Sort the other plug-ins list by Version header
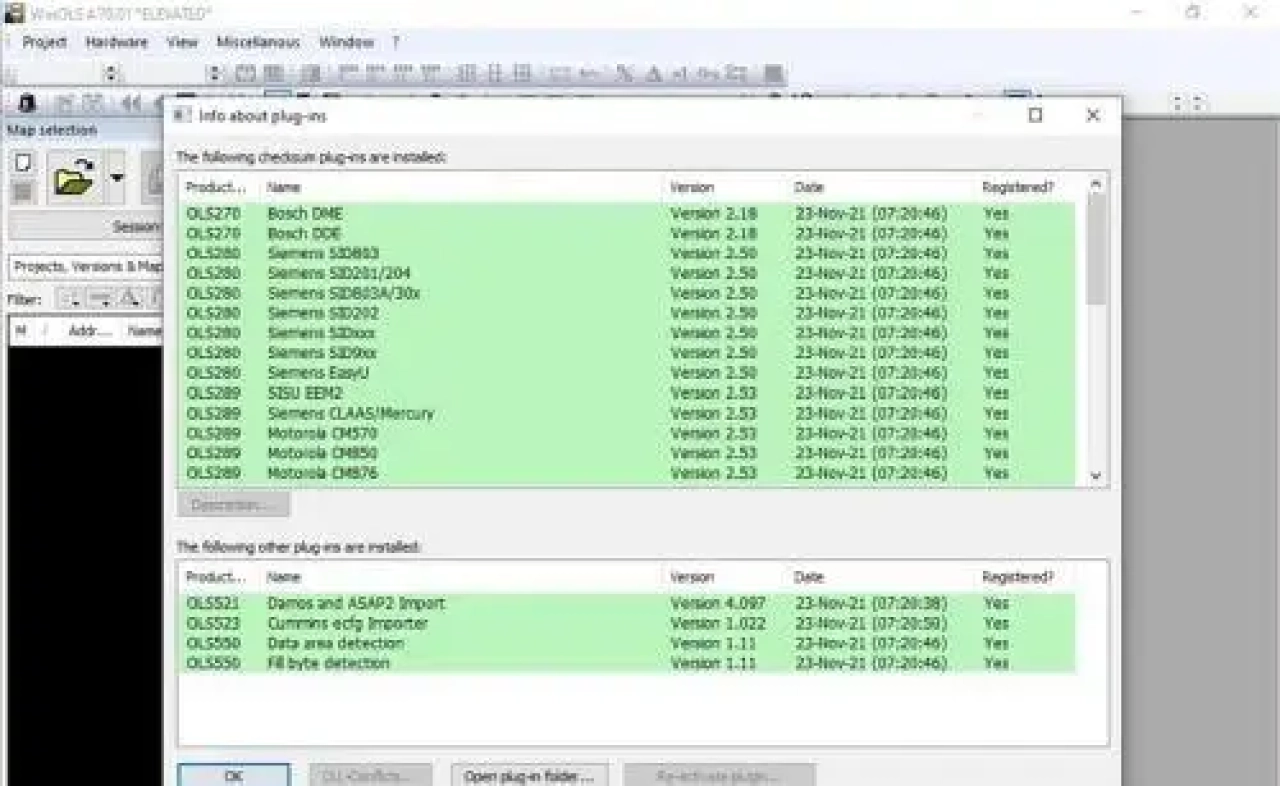1280x786 pixels. click(x=726, y=577)
